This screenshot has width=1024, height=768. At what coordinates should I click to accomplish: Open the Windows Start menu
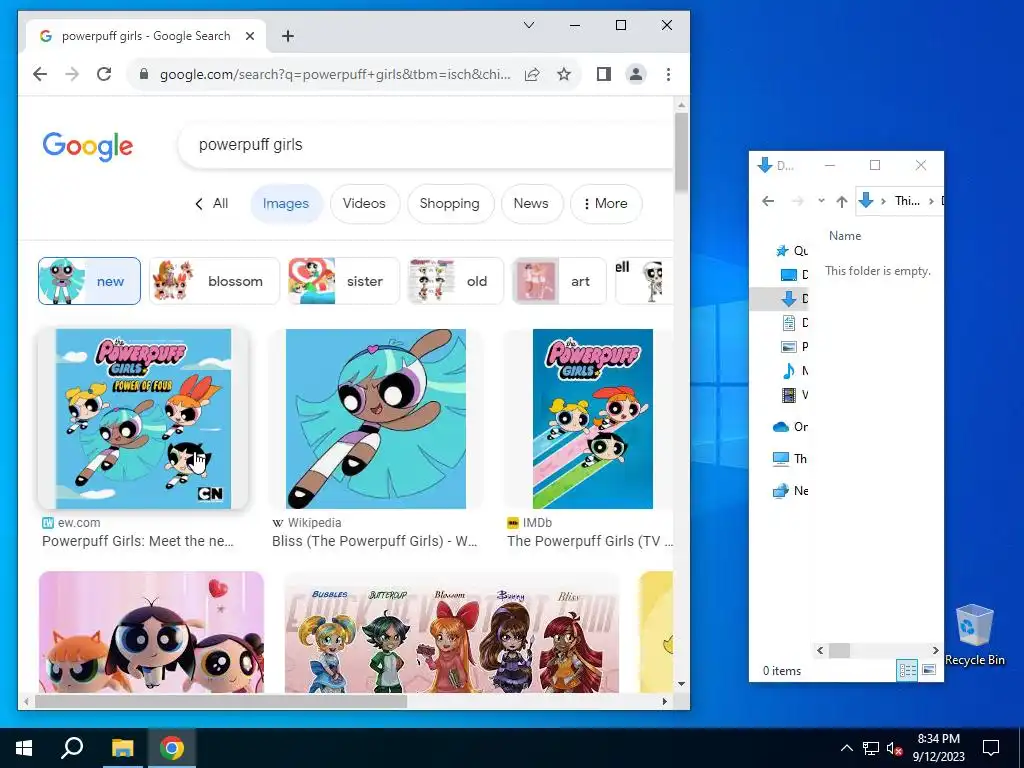point(24,748)
